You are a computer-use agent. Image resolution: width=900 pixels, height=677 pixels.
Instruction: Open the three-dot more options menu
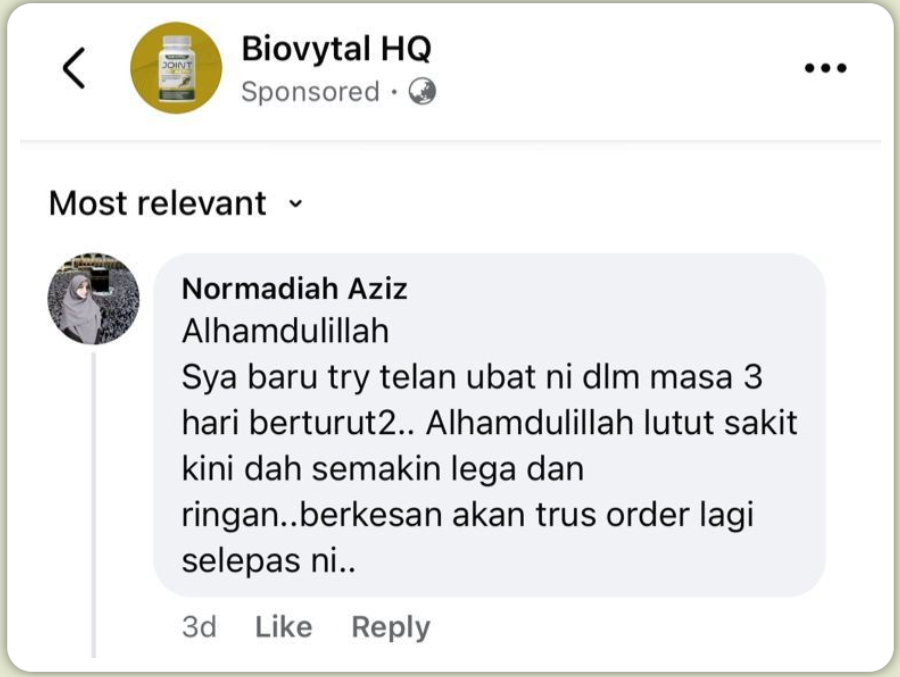[x=825, y=68]
